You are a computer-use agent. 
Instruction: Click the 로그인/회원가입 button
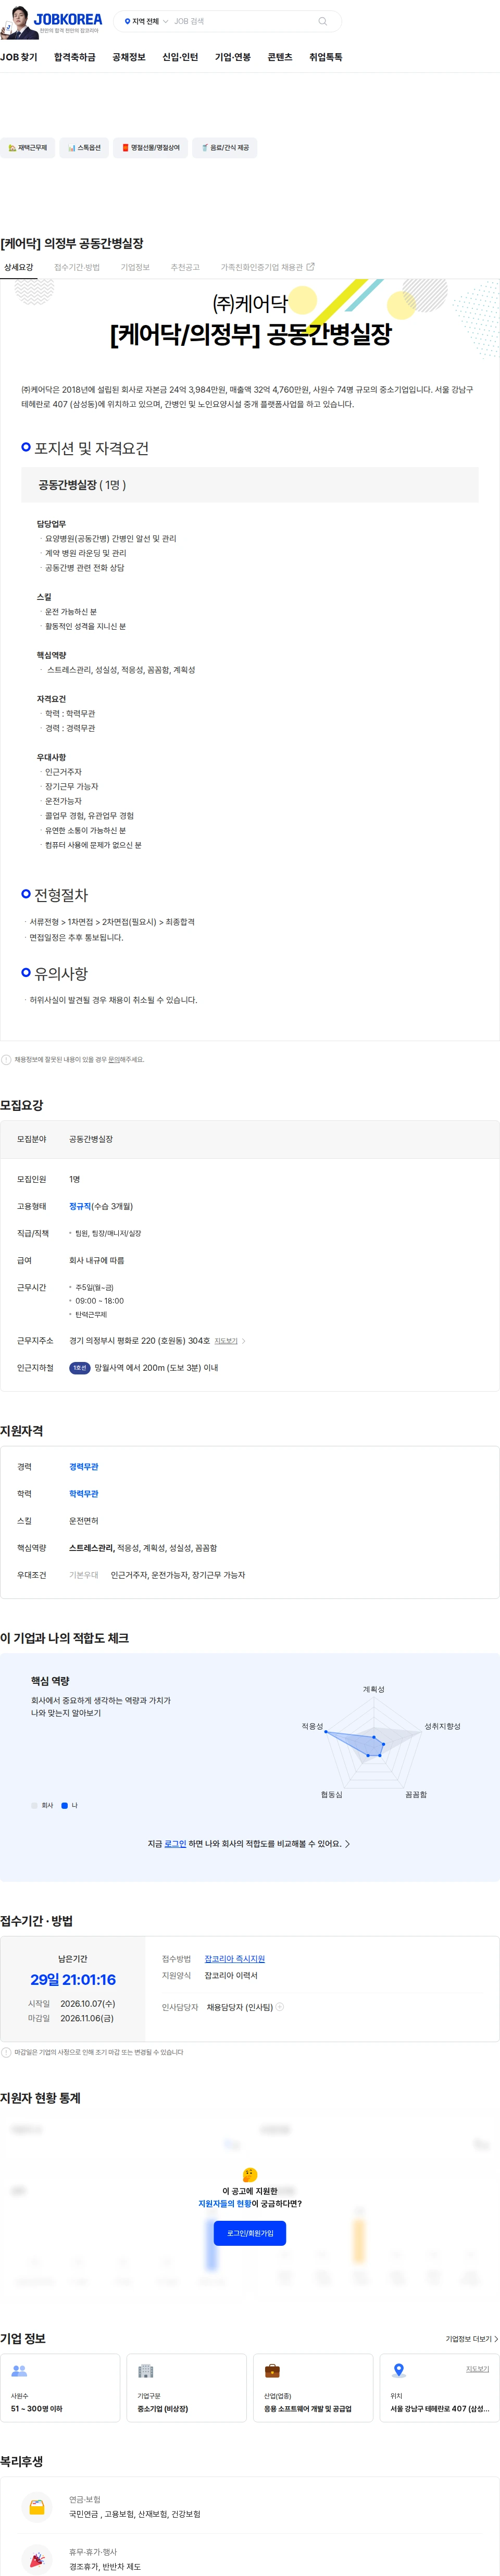pos(250,2232)
